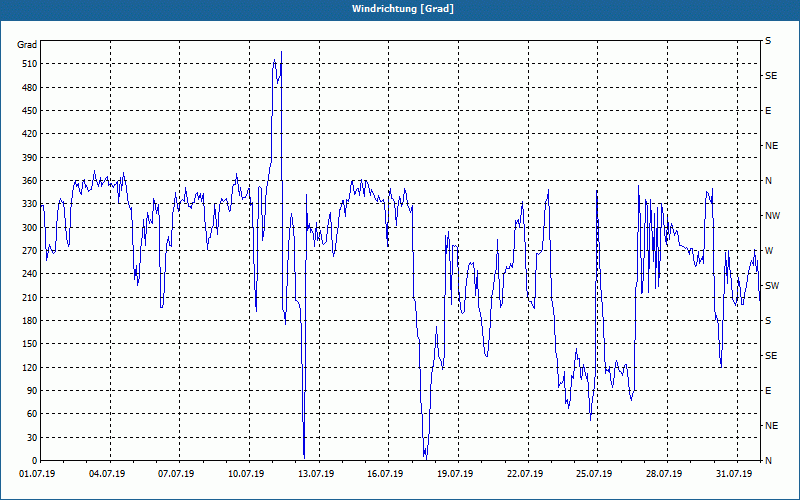800x500 pixels.
Task: Select the 270 value on the left axis
Action: (30, 251)
